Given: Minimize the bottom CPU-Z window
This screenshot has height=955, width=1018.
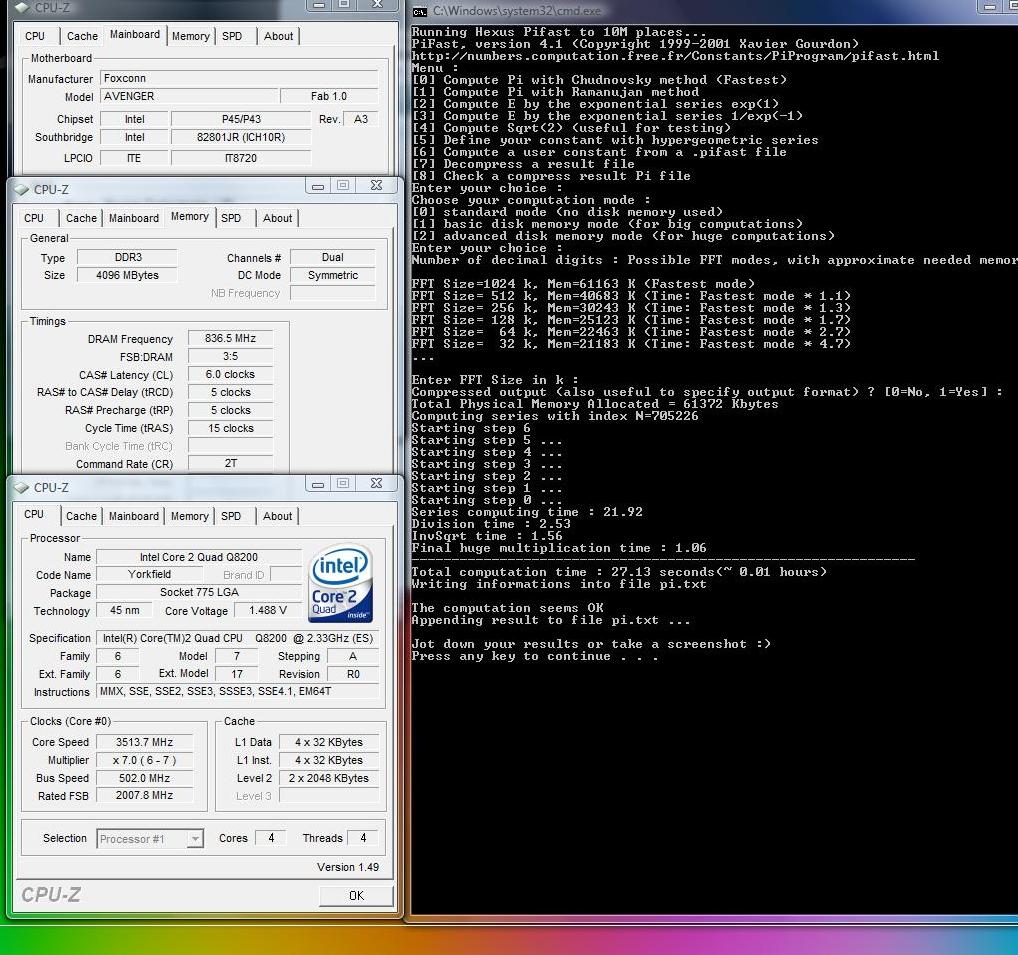Looking at the screenshot, I should tap(318, 484).
